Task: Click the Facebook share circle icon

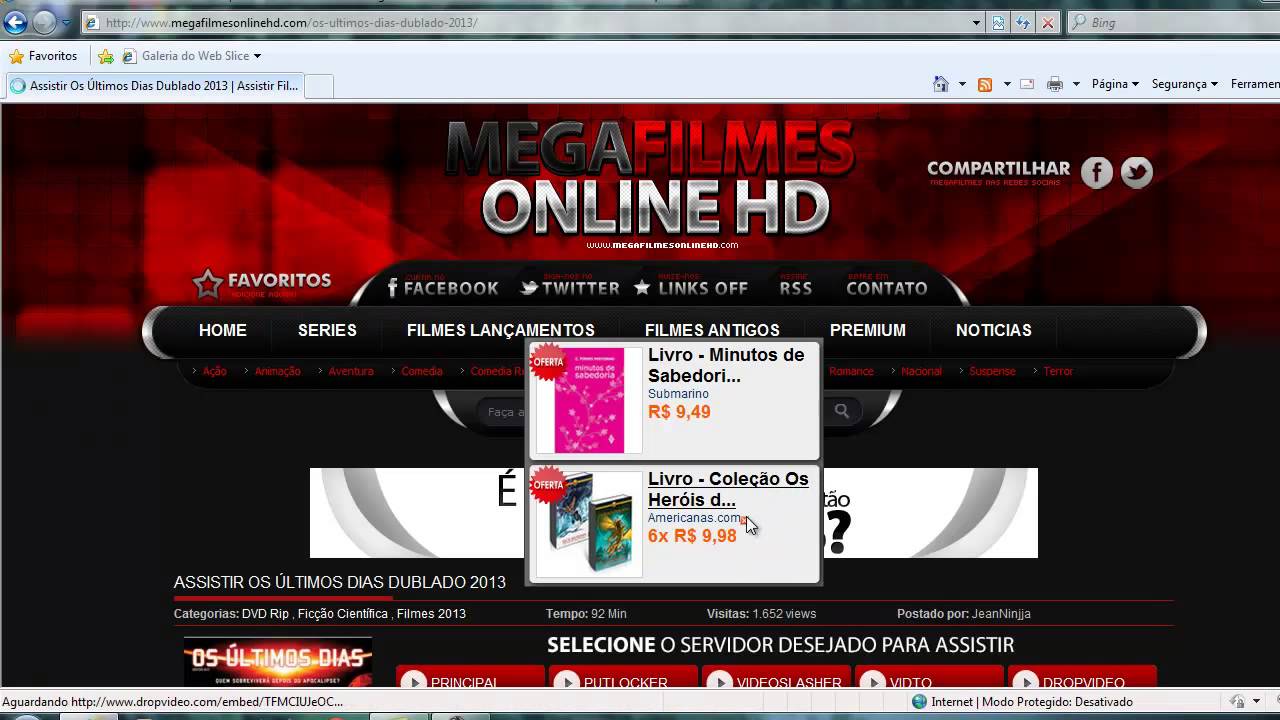Action: point(1097,173)
